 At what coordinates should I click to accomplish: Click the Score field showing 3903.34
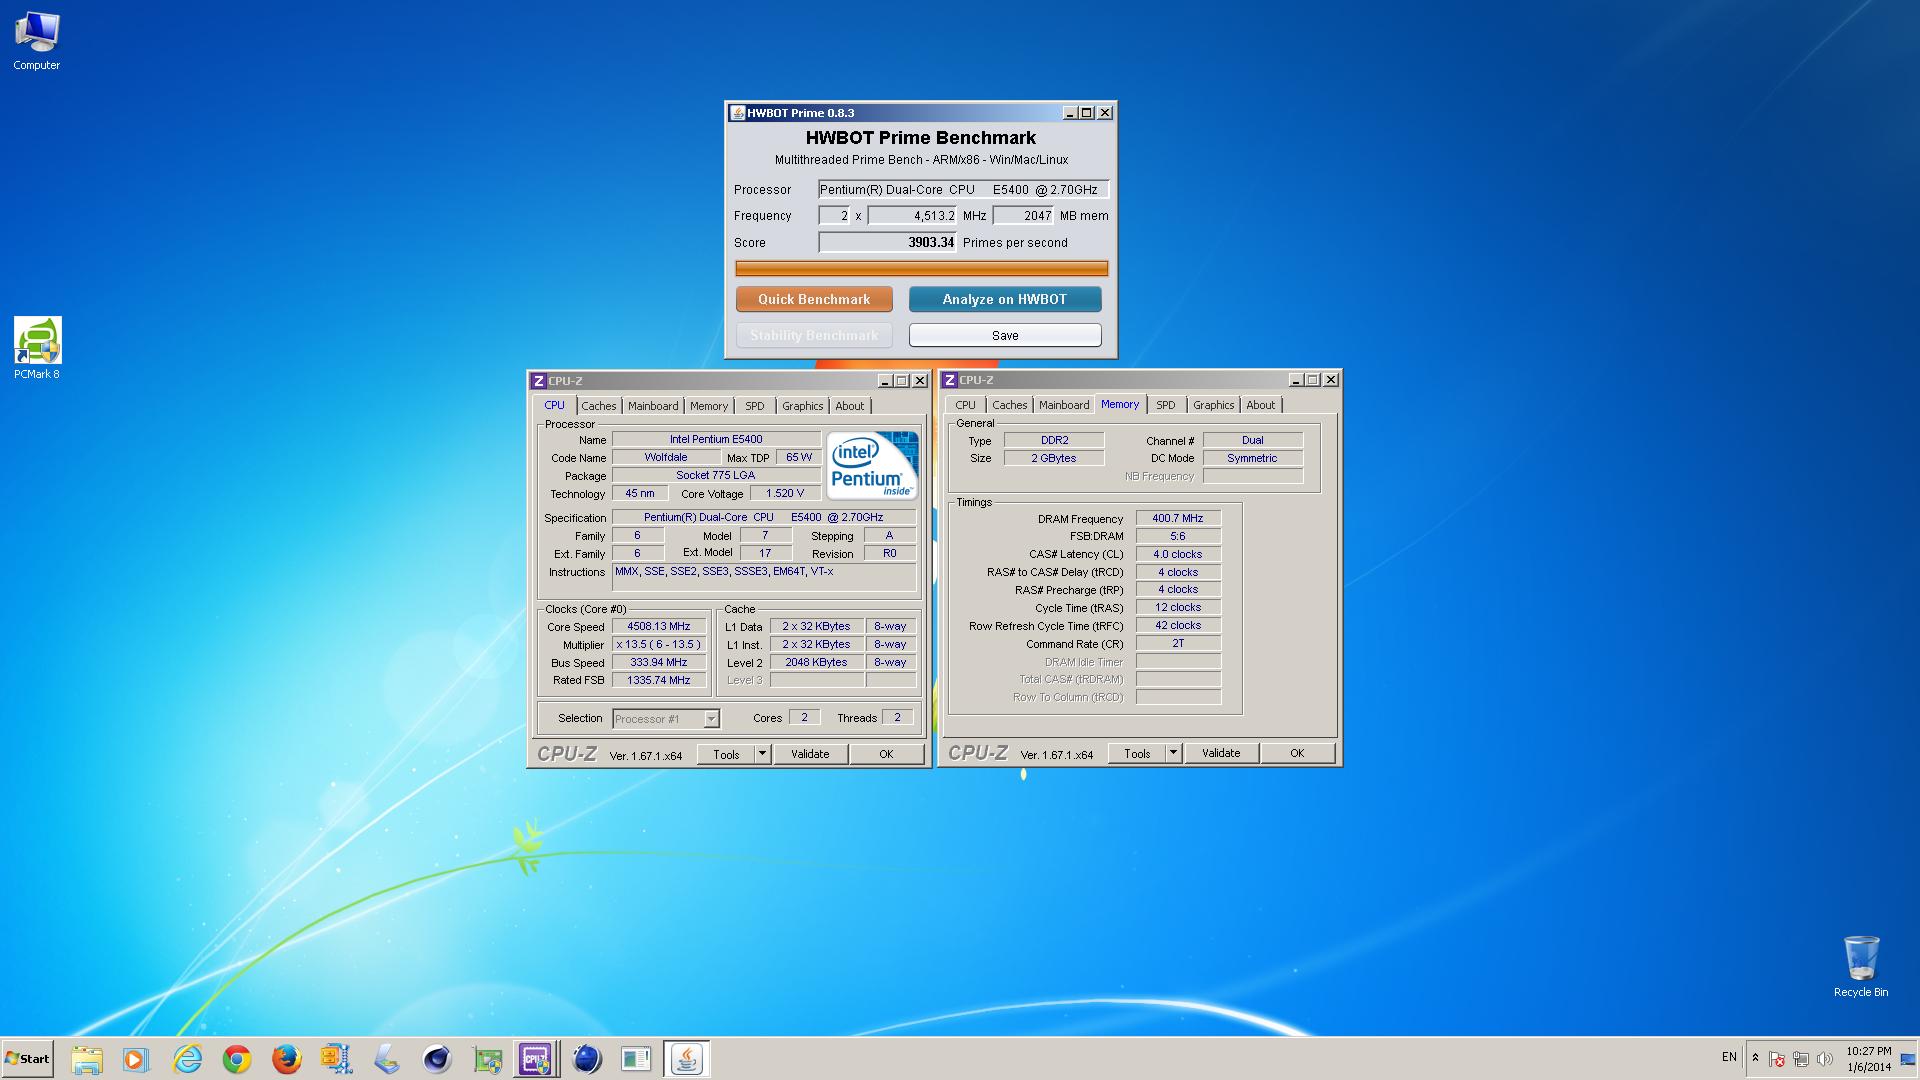[x=888, y=242]
